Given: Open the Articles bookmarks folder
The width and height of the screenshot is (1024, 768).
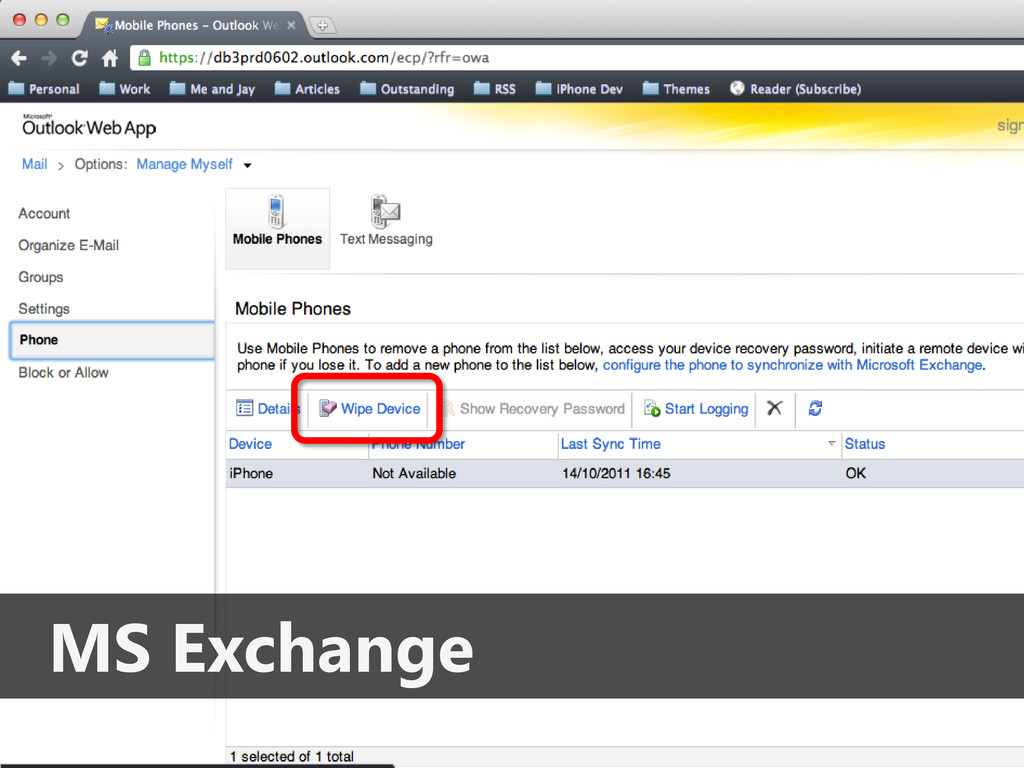Looking at the screenshot, I should pyautogui.click(x=308, y=89).
